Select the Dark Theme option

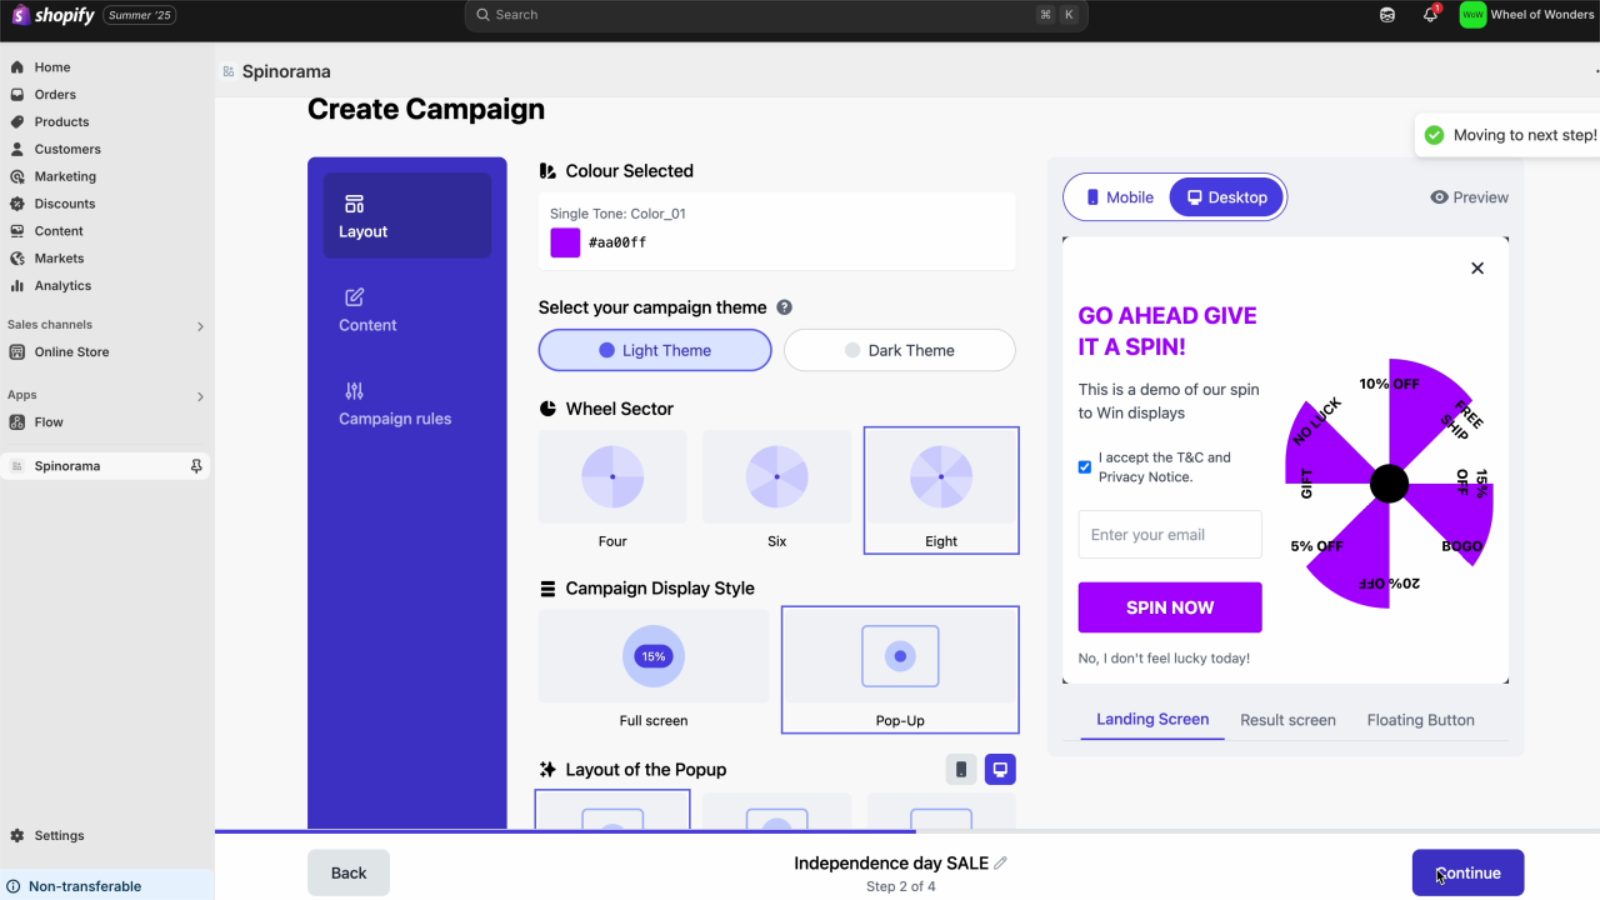point(898,350)
